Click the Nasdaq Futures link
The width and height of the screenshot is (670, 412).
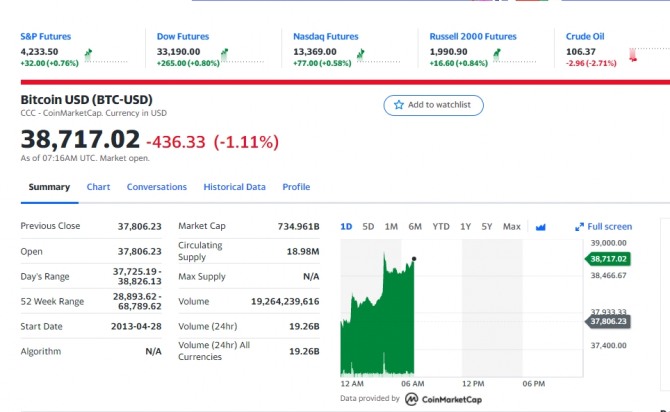click(x=326, y=36)
